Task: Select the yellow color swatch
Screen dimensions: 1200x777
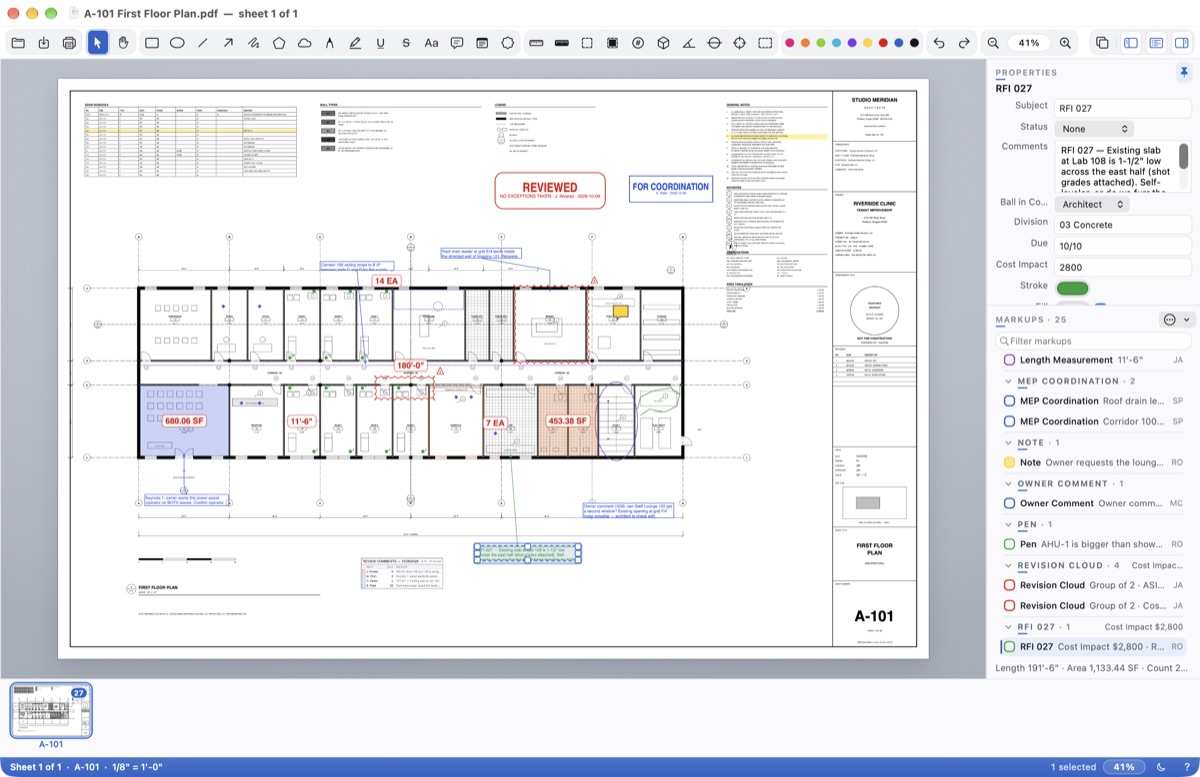Action: [867, 43]
